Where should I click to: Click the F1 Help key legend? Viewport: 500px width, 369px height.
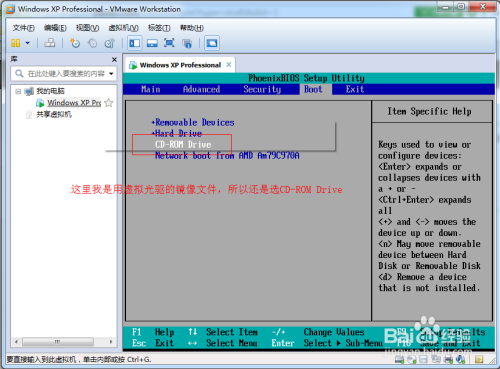pyautogui.click(x=153, y=332)
